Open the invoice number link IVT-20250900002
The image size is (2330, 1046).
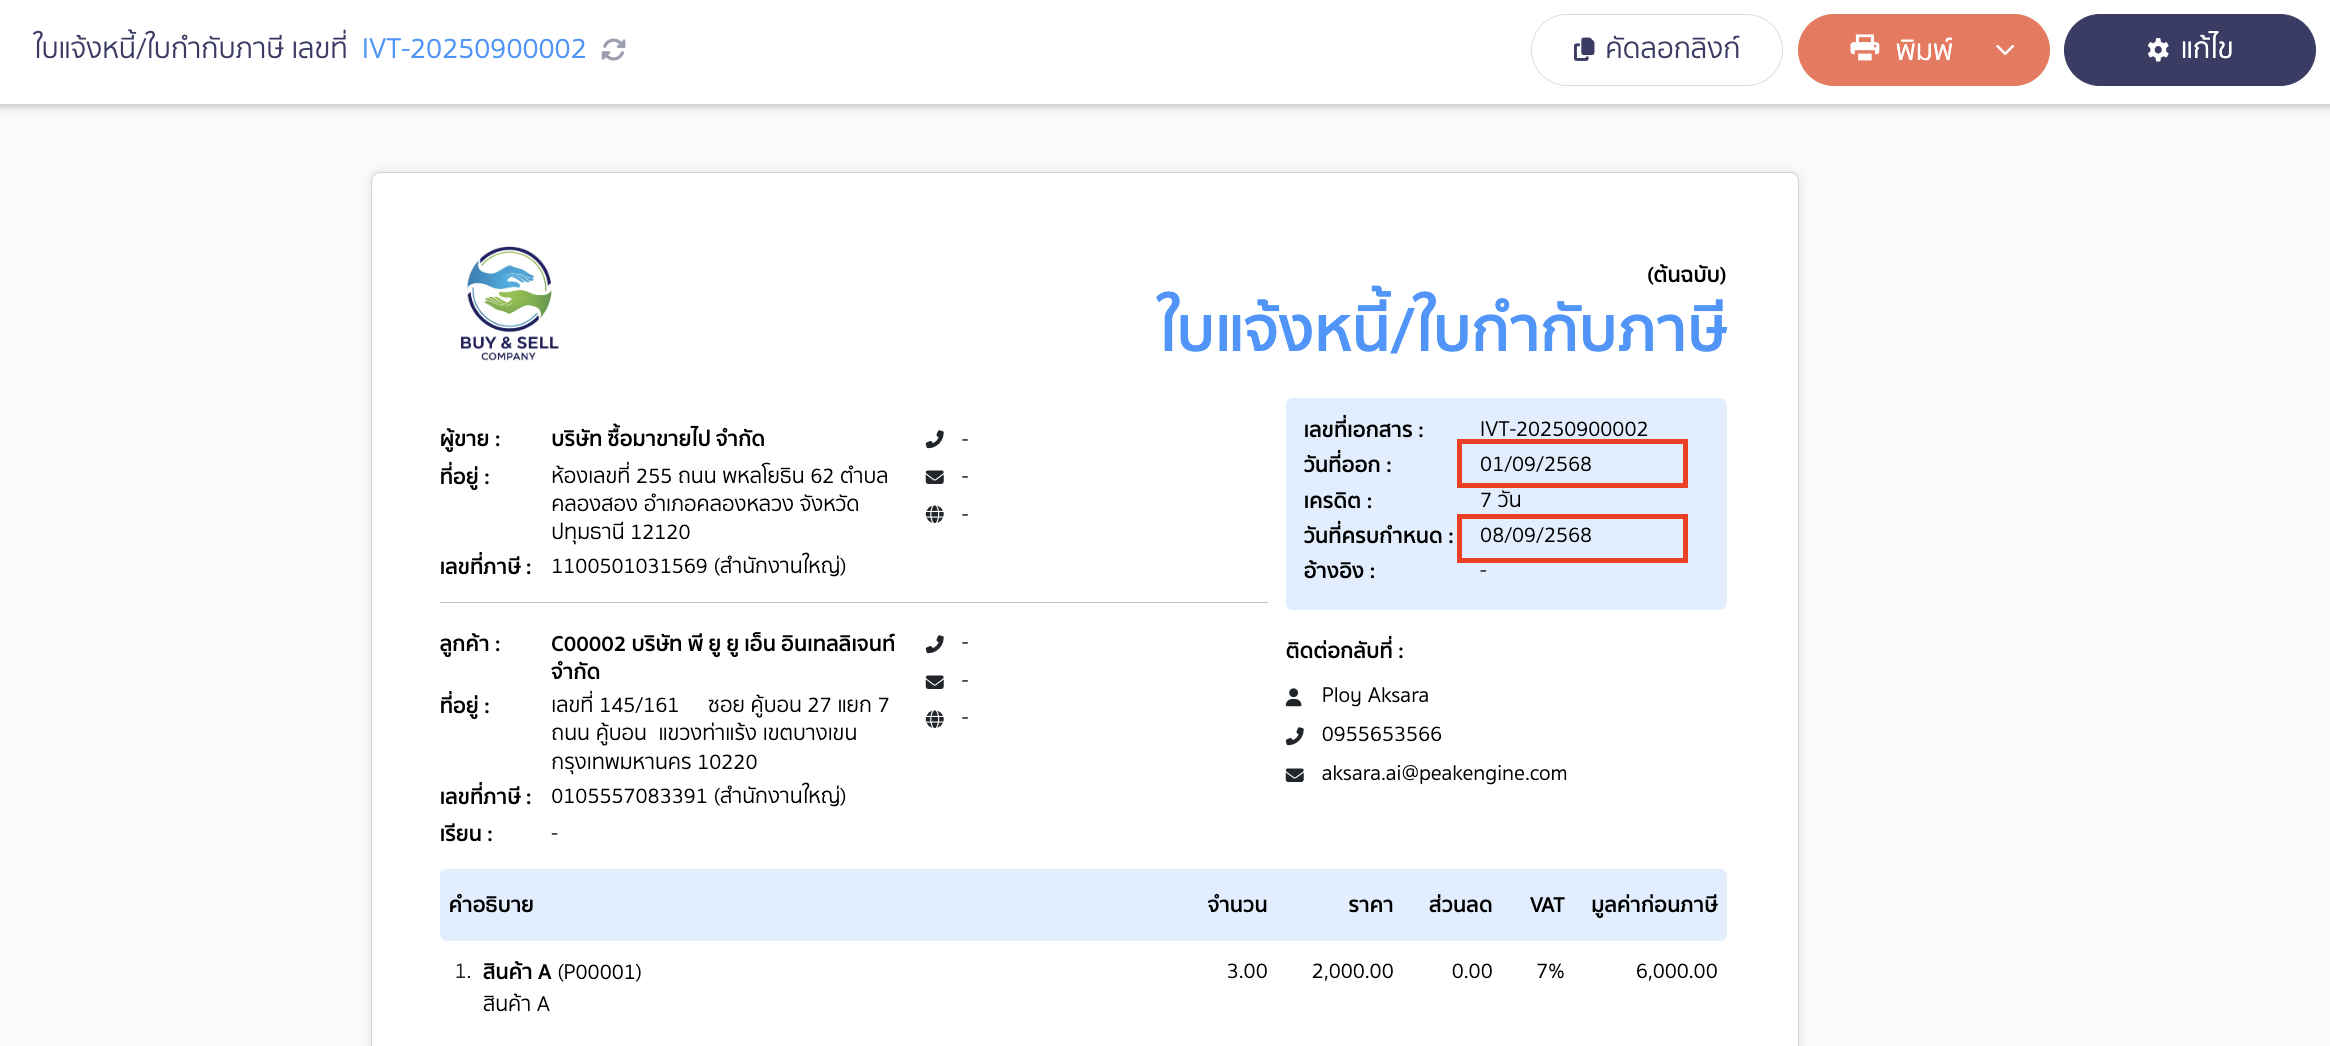[x=474, y=48]
